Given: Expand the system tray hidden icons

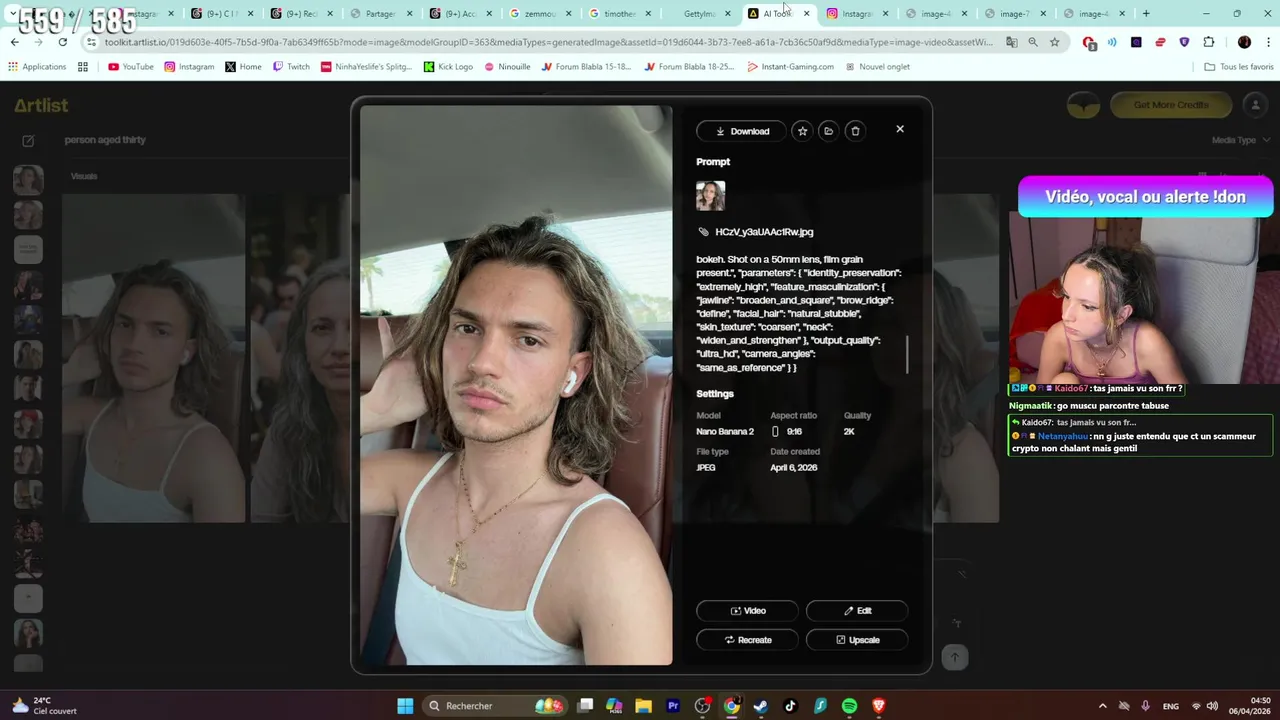Looking at the screenshot, I should coord(1102,706).
